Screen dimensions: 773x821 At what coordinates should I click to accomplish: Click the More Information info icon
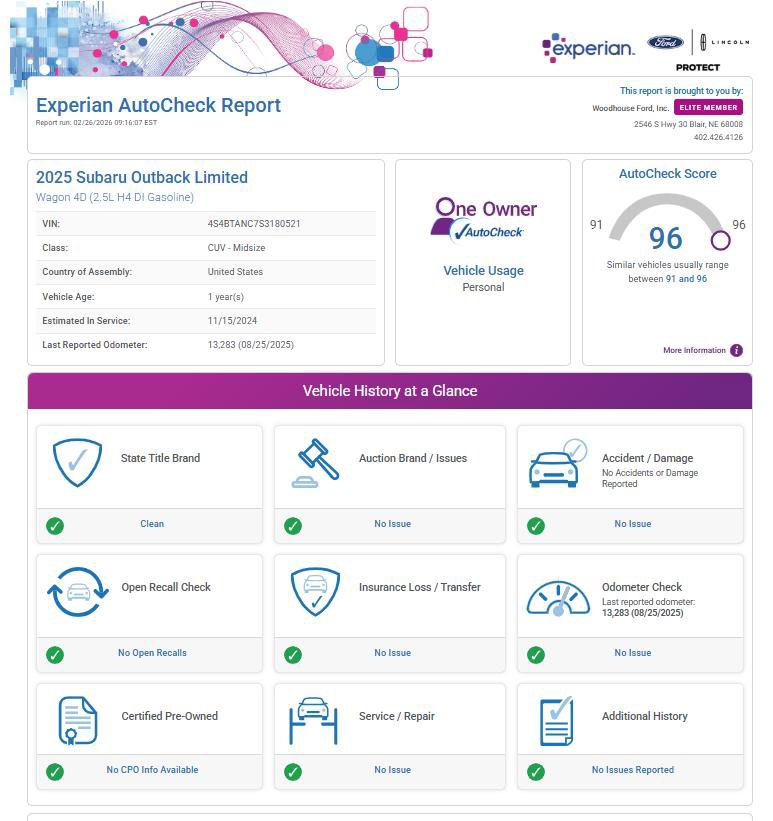(736, 351)
